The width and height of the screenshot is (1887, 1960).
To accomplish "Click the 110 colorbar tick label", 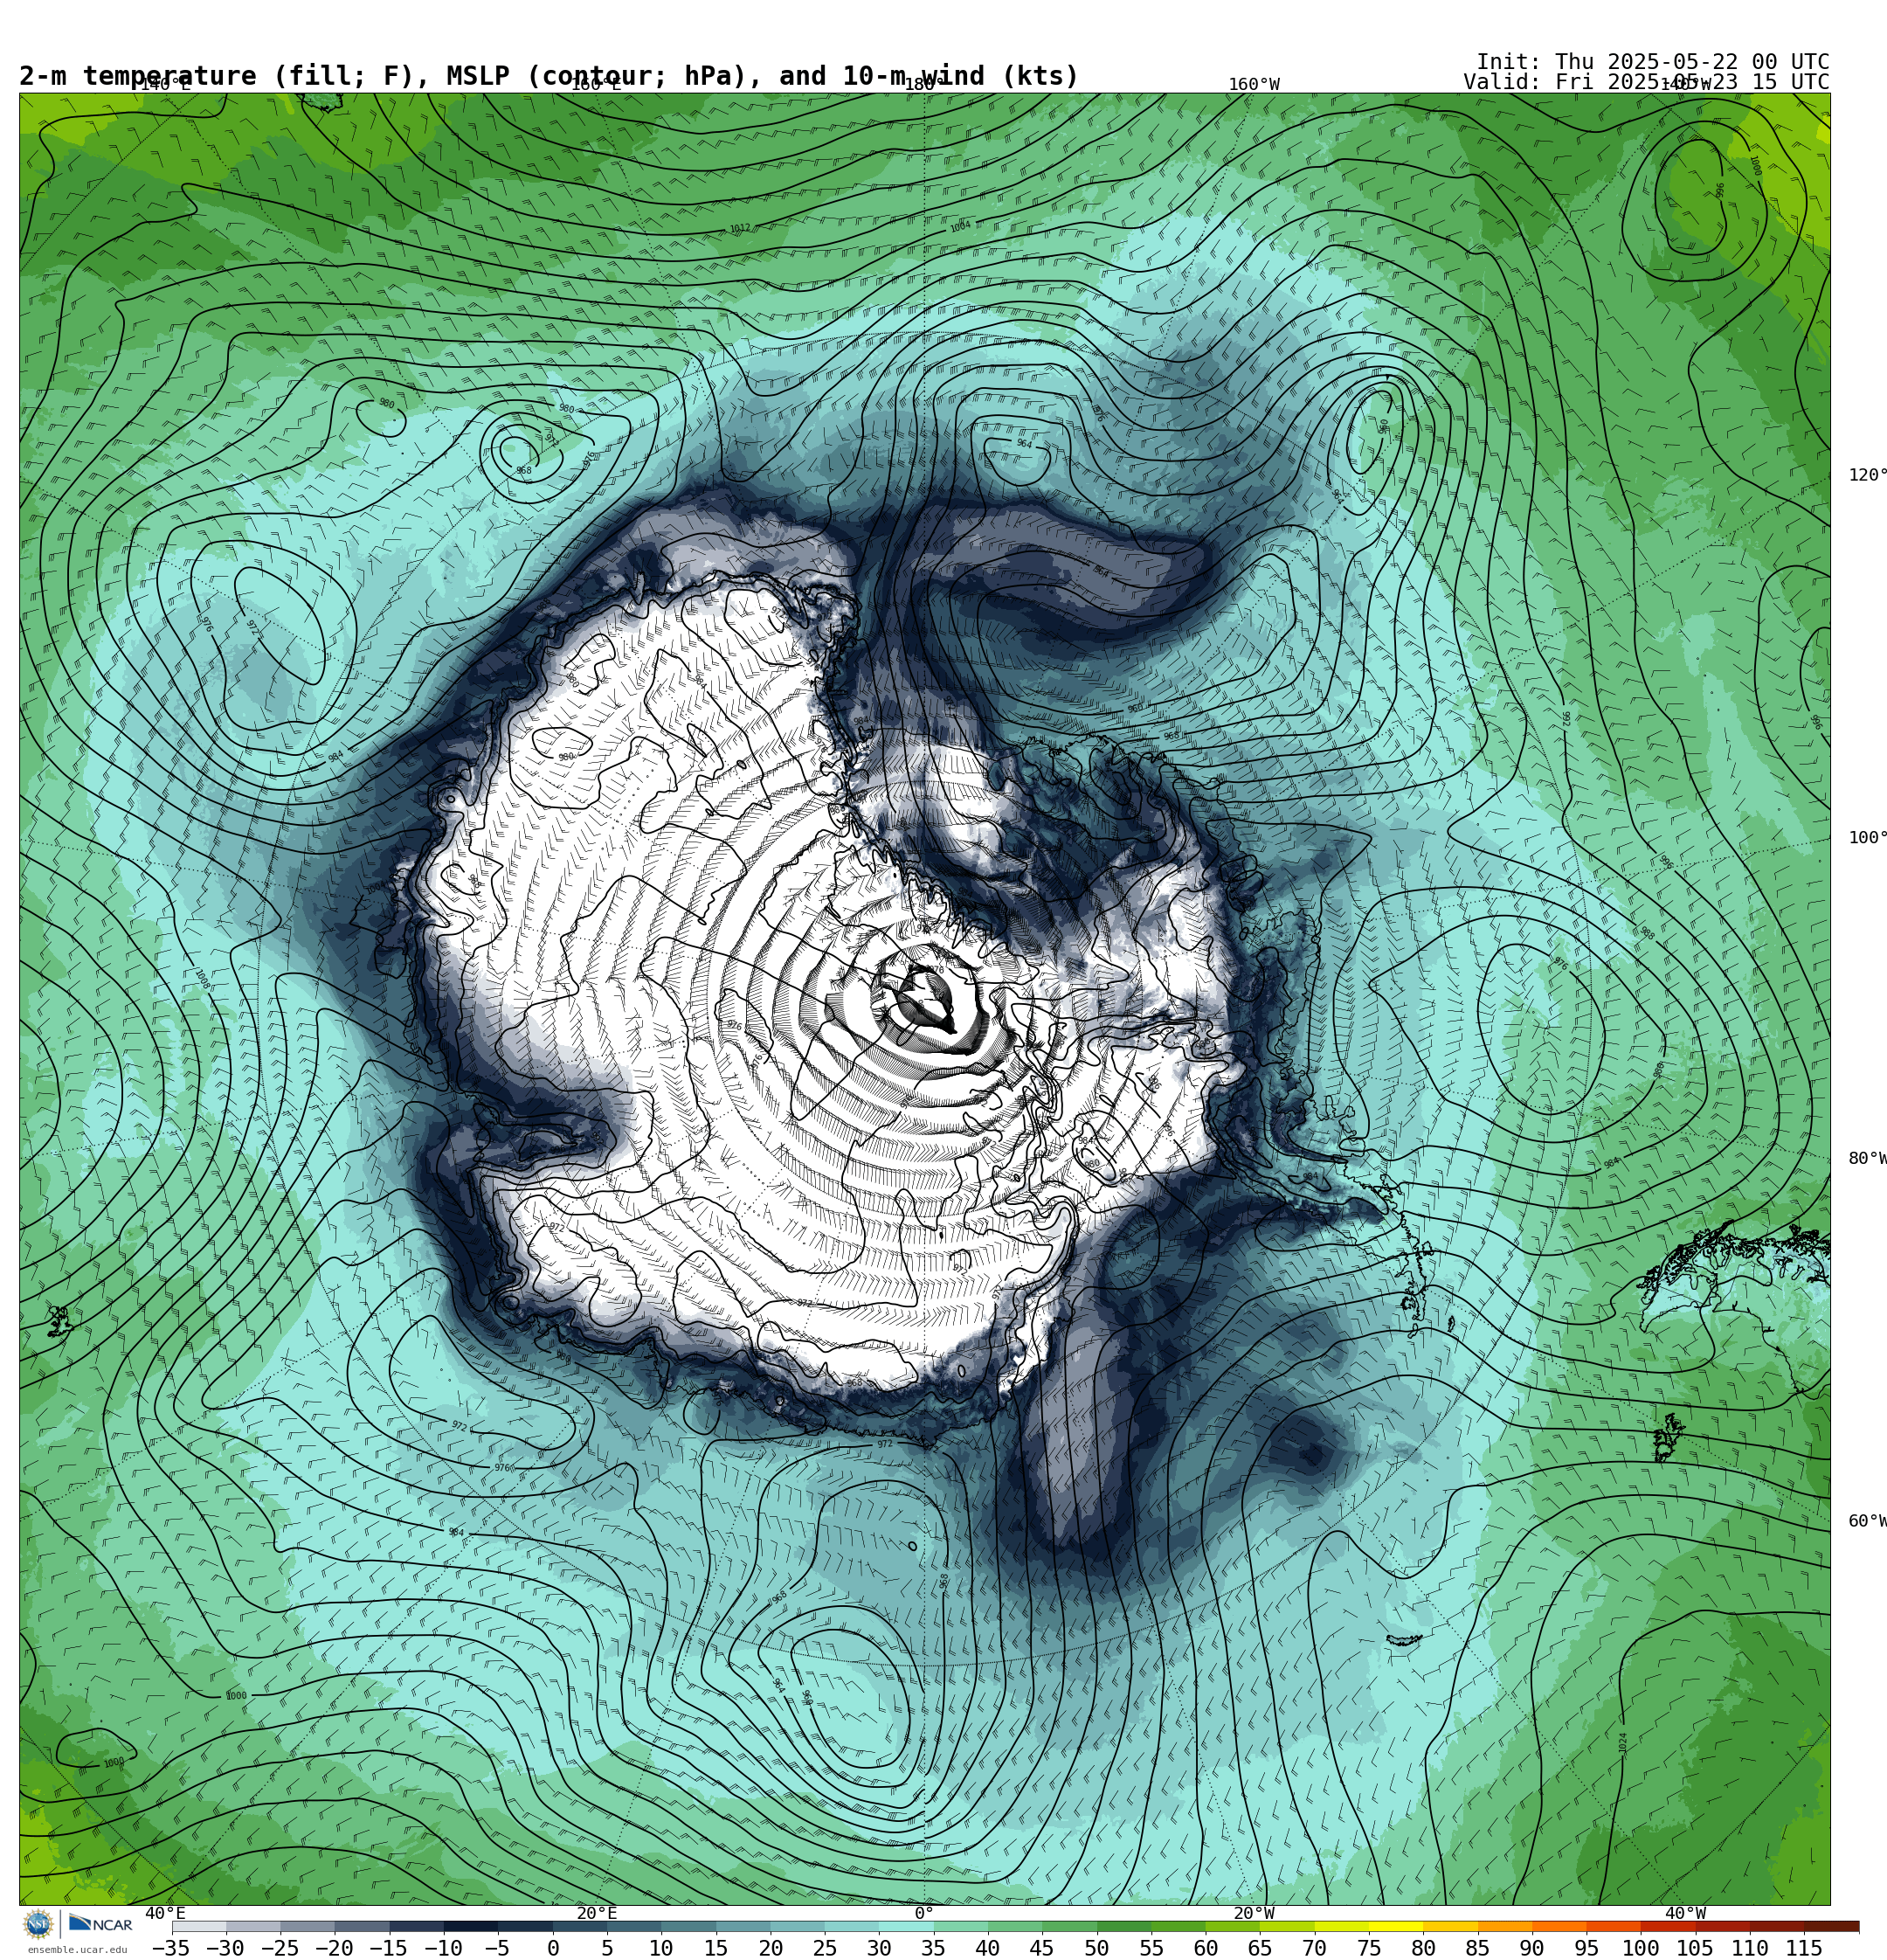I will click(x=1750, y=1948).
